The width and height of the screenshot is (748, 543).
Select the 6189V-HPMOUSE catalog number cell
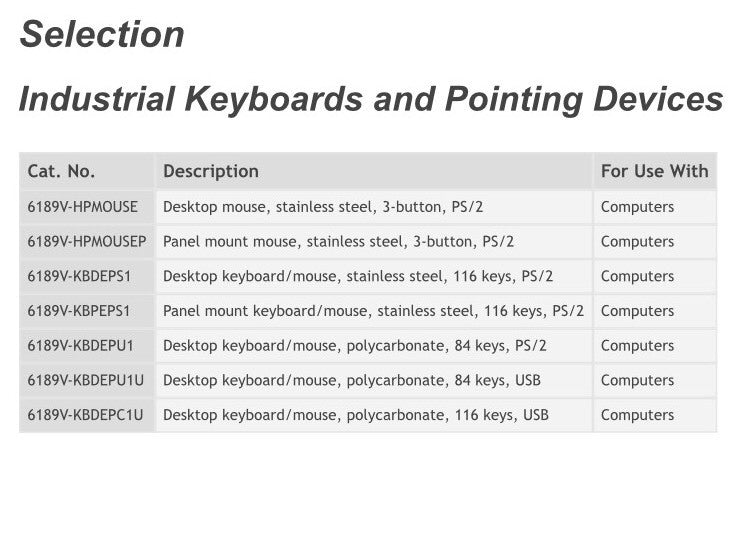coord(83,207)
